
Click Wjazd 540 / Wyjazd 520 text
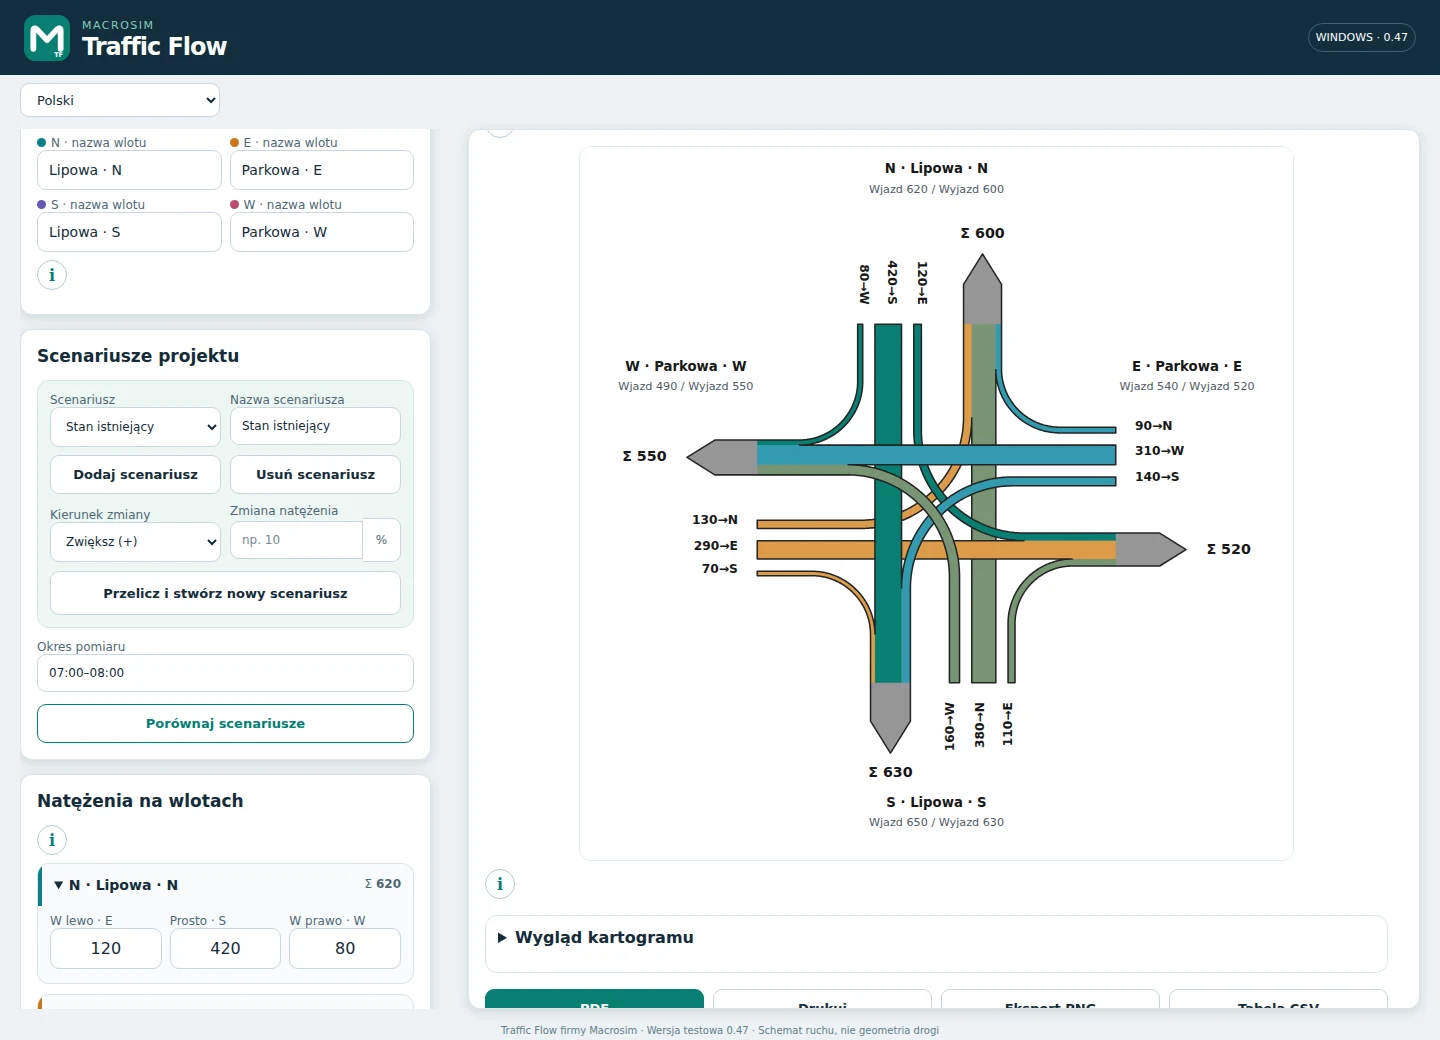(1187, 386)
